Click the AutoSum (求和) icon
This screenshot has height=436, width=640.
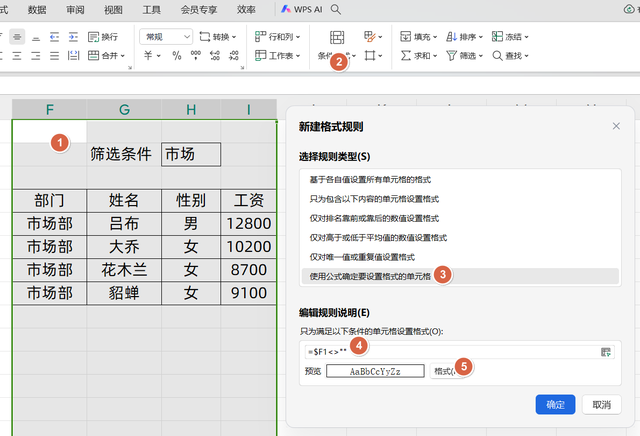click(405, 56)
